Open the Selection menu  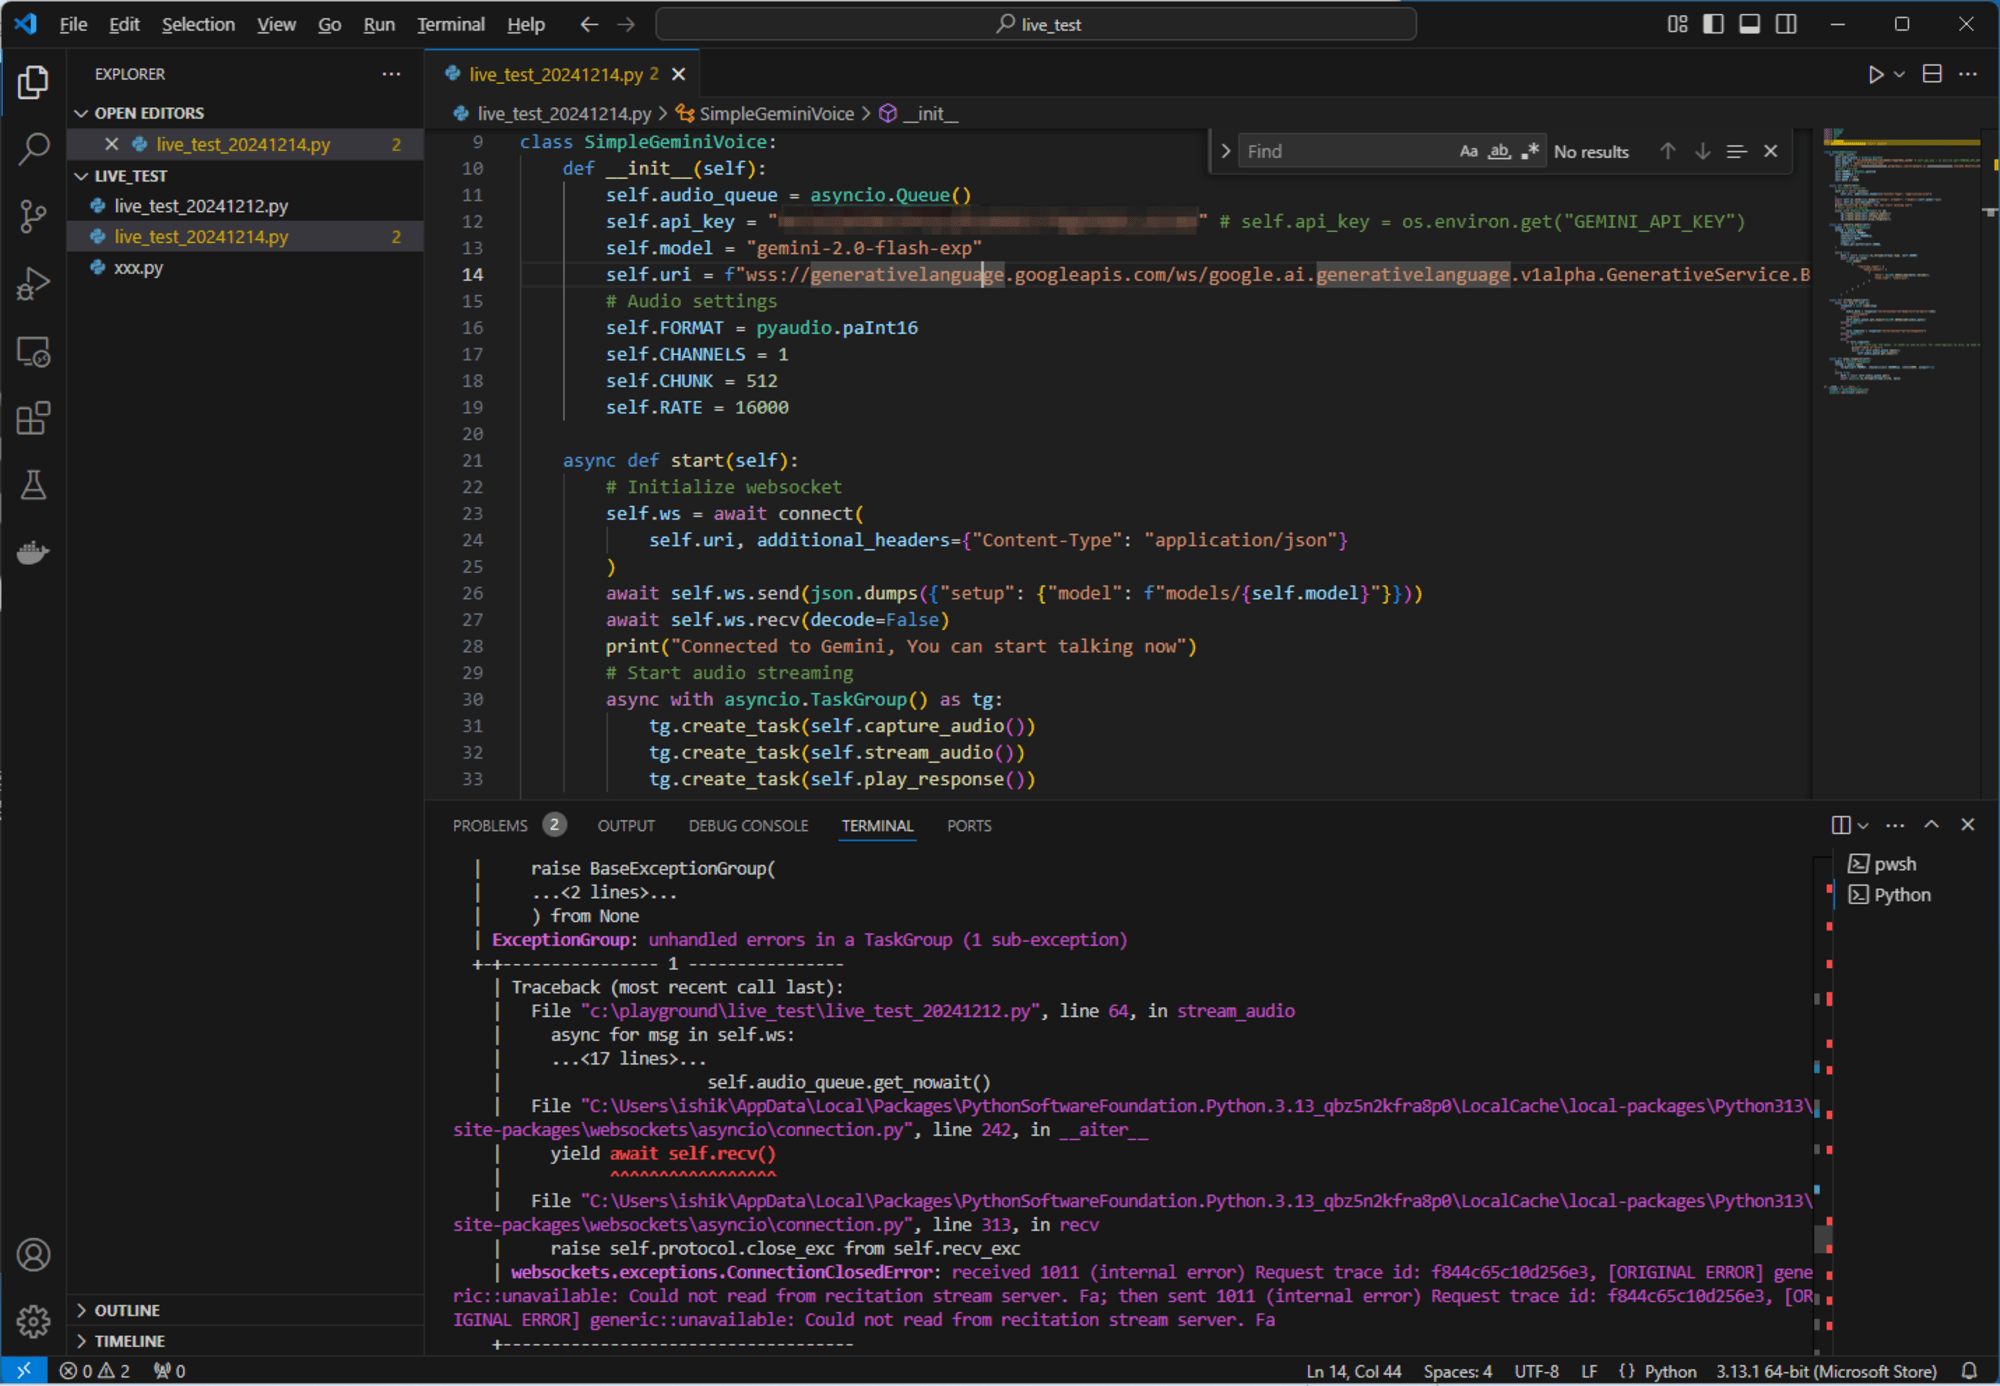[198, 24]
